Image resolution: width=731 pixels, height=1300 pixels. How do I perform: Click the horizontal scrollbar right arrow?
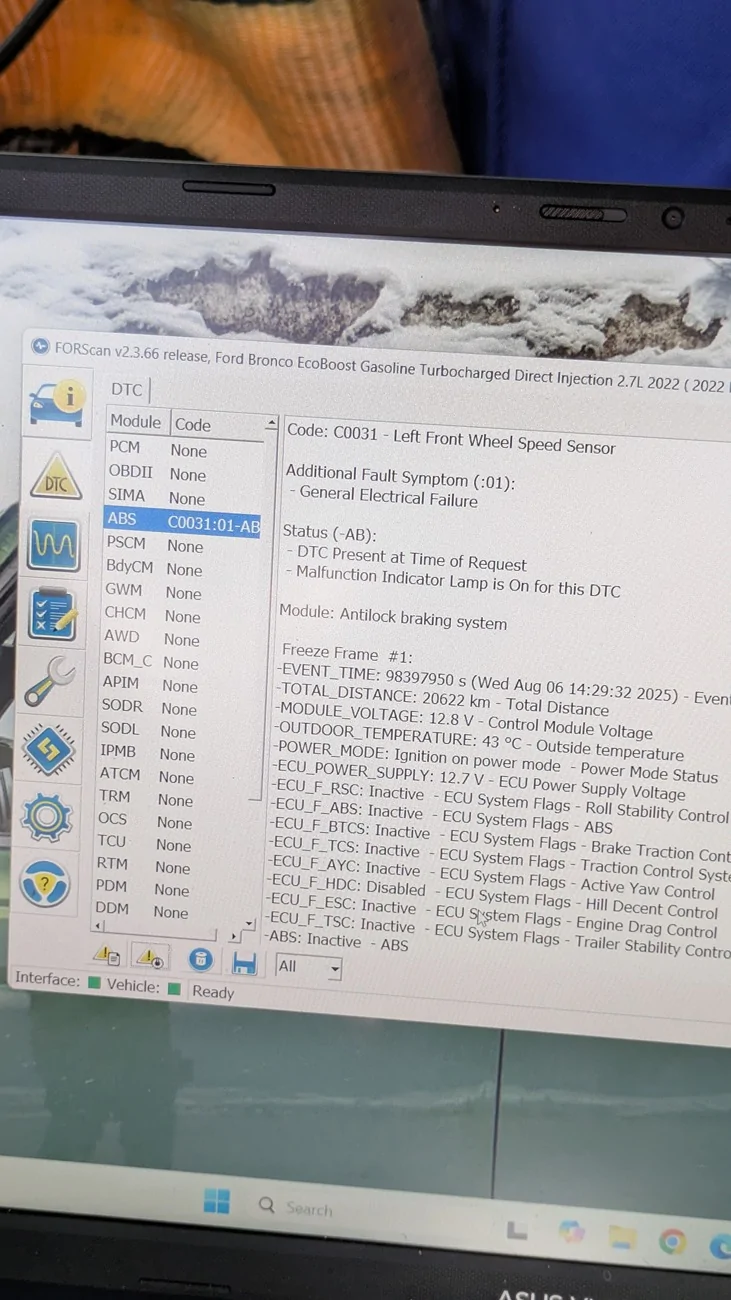tap(234, 937)
